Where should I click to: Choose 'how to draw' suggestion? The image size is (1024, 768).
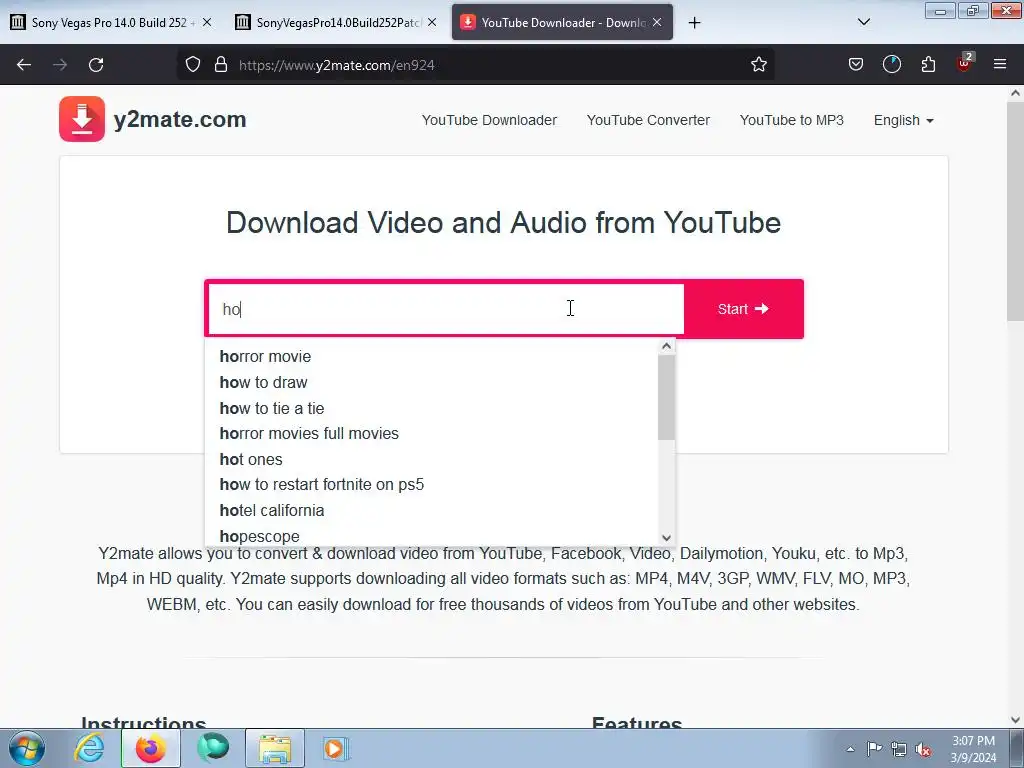431,382
